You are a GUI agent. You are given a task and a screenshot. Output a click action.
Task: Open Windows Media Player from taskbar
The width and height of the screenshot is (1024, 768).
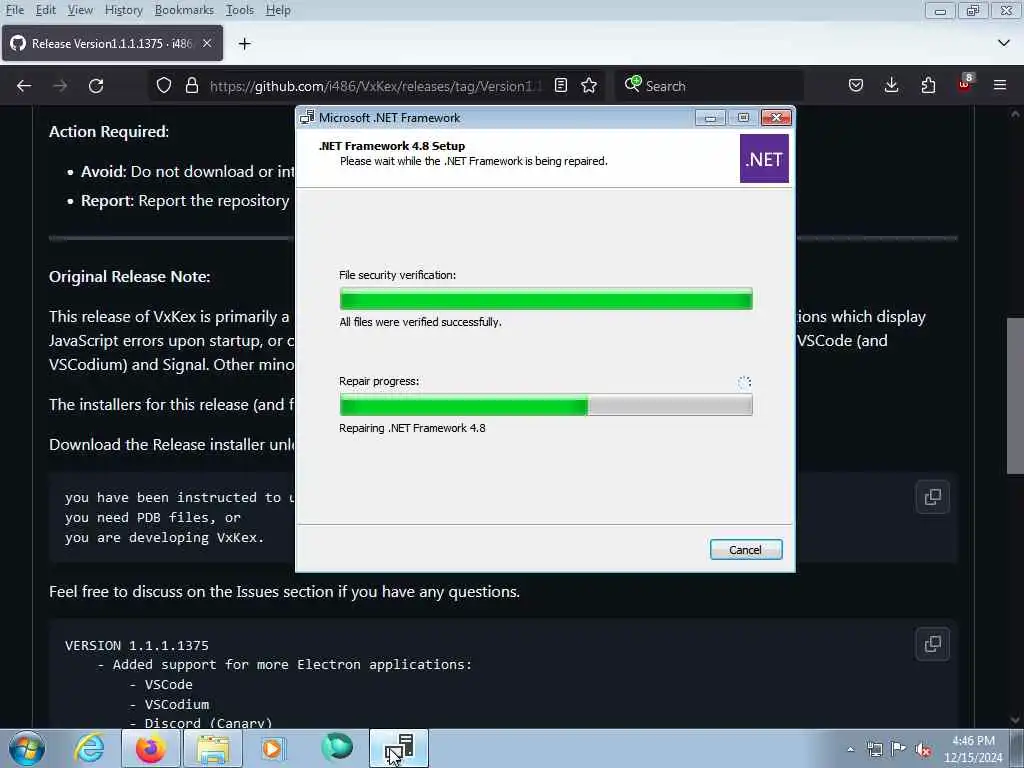click(274, 748)
